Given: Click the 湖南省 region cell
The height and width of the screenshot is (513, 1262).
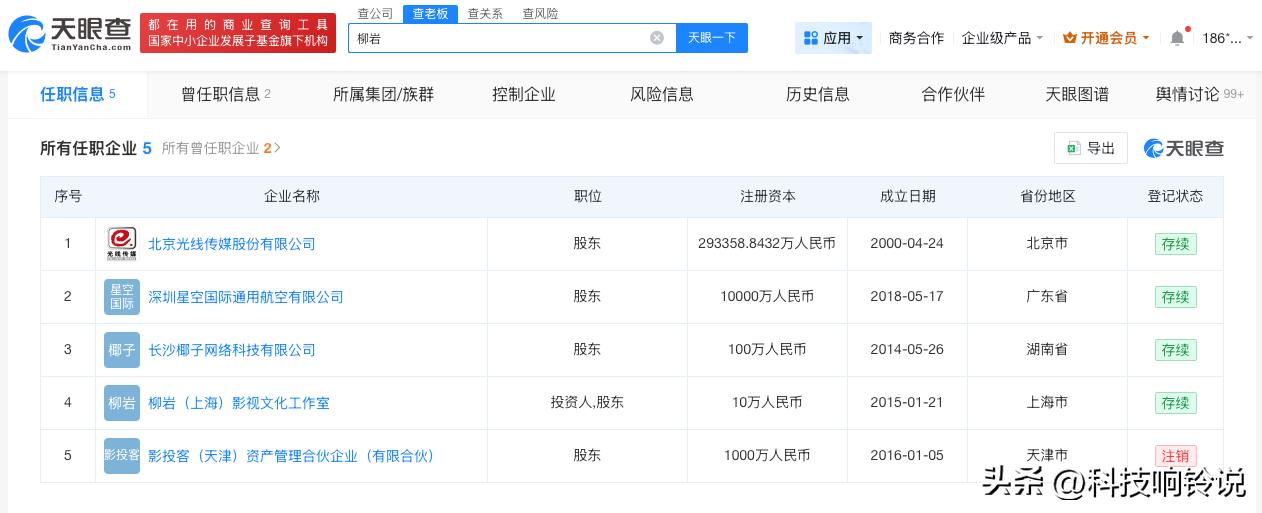Looking at the screenshot, I should (x=1047, y=349).
